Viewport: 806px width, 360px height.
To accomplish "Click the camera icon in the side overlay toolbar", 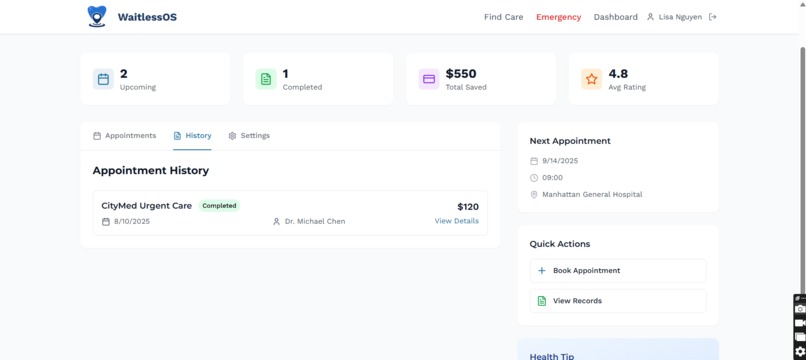I will click(x=800, y=309).
